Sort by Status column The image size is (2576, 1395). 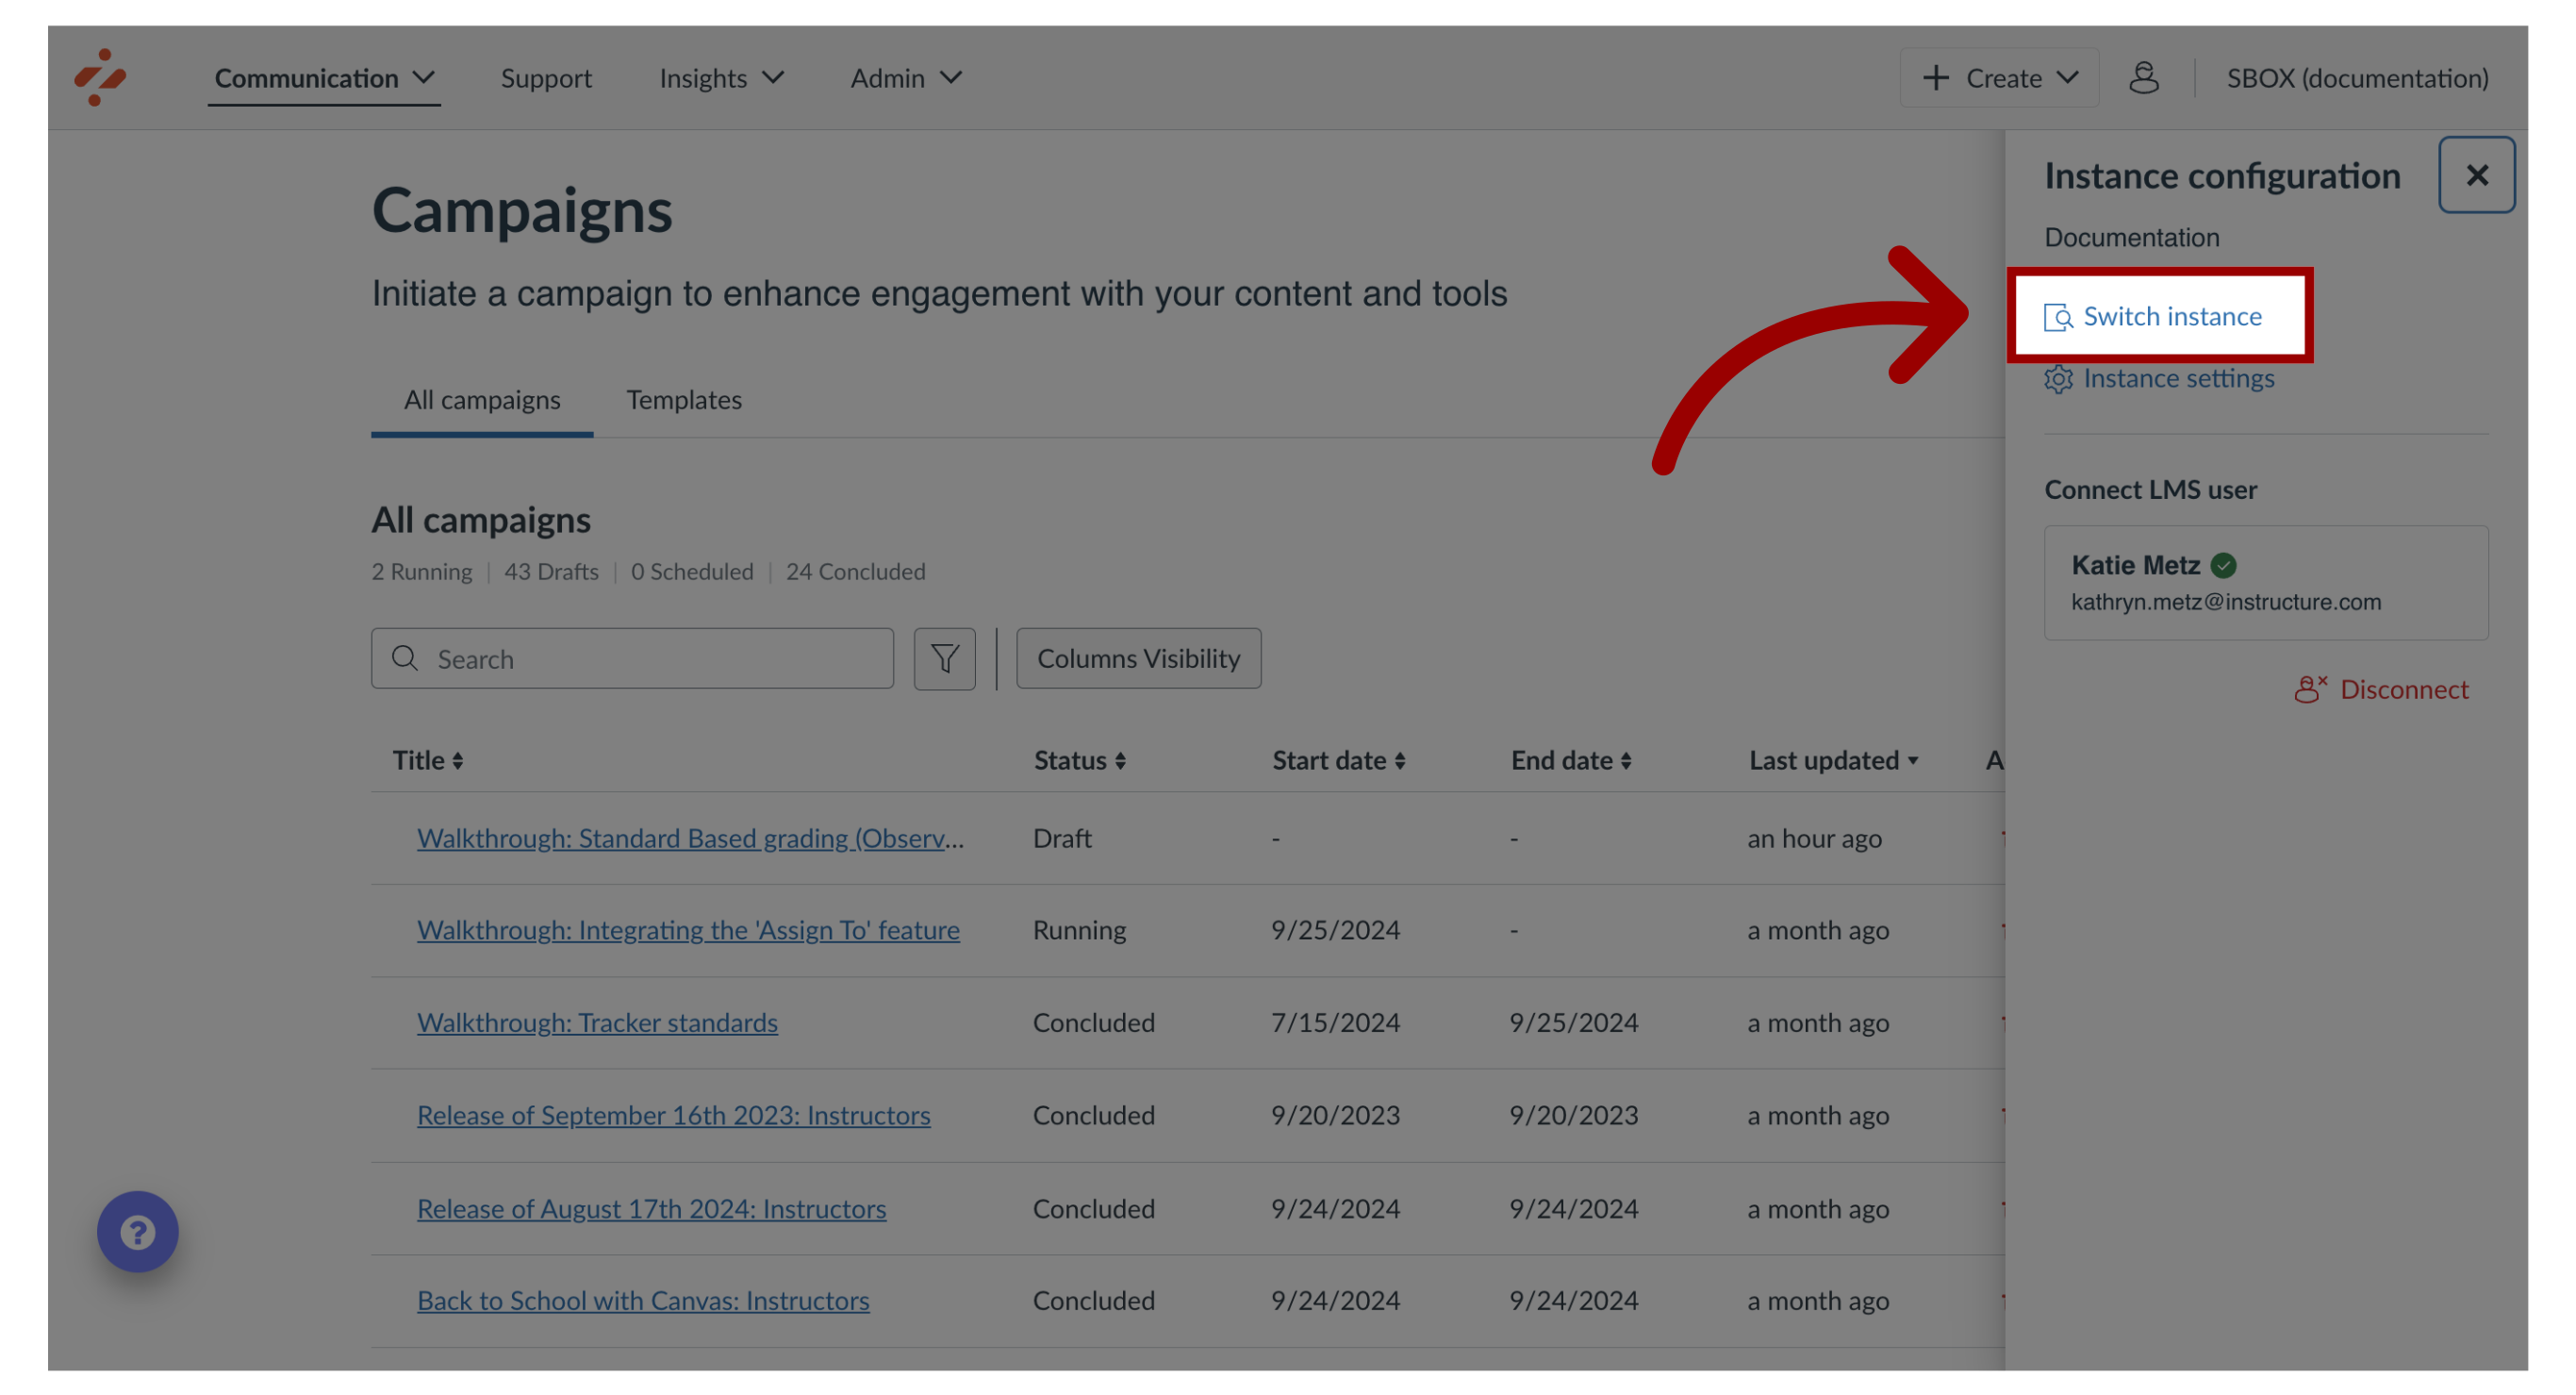click(1079, 760)
